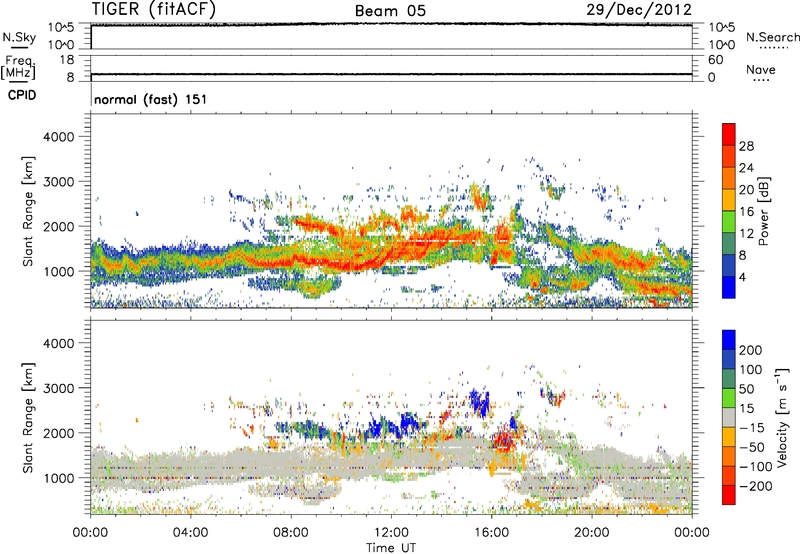Click the power colorbar value 28

[x=746, y=146]
